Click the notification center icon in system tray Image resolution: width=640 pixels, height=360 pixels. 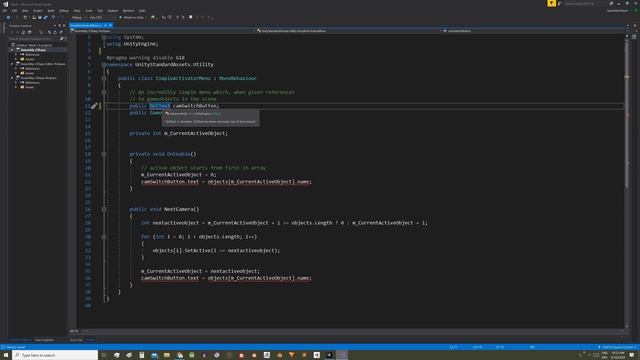632,355
